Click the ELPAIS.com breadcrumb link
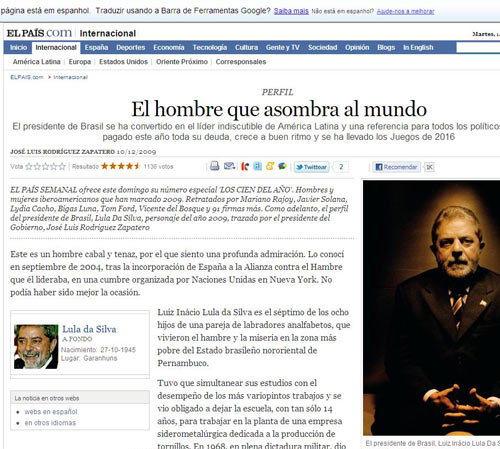This screenshot has height=449, width=500. point(27,77)
